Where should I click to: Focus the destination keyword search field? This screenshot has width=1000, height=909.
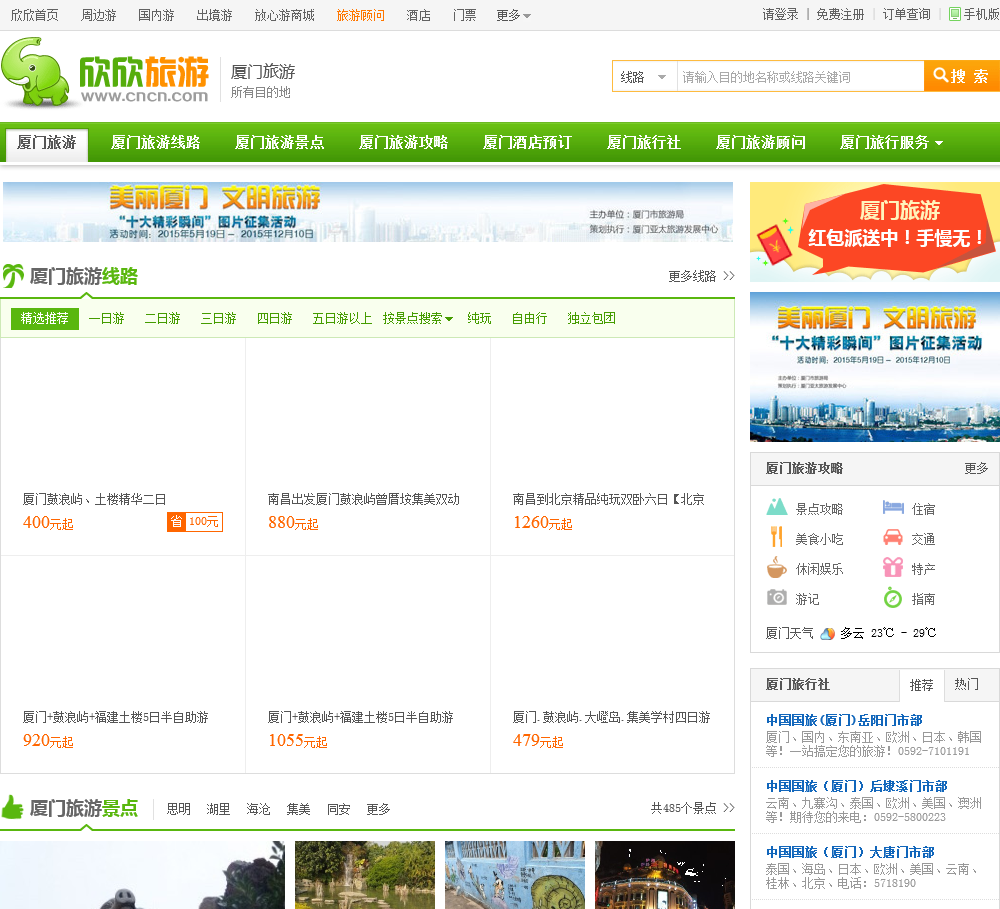coord(800,77)
